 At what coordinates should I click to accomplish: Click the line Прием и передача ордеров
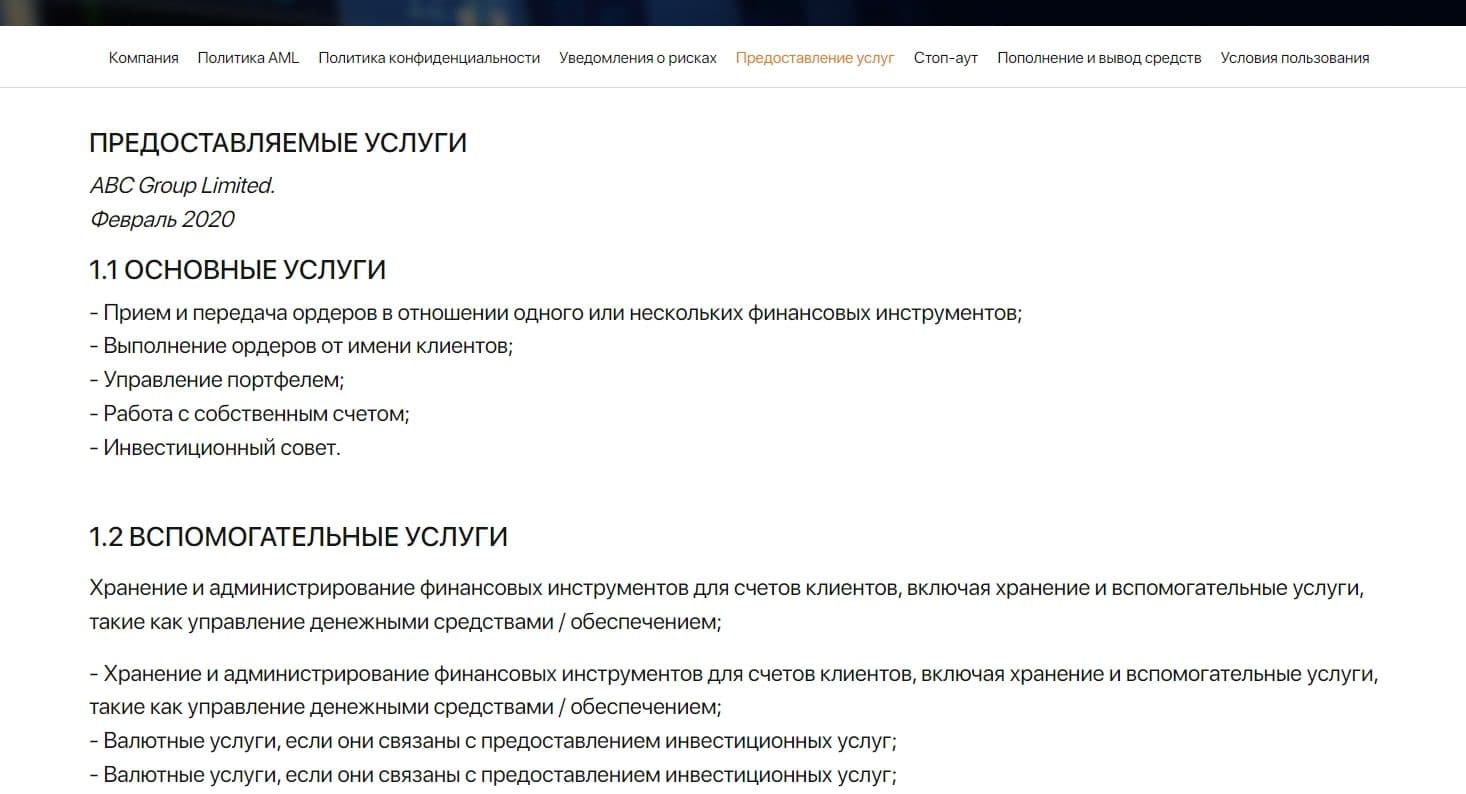coord(556,313)
